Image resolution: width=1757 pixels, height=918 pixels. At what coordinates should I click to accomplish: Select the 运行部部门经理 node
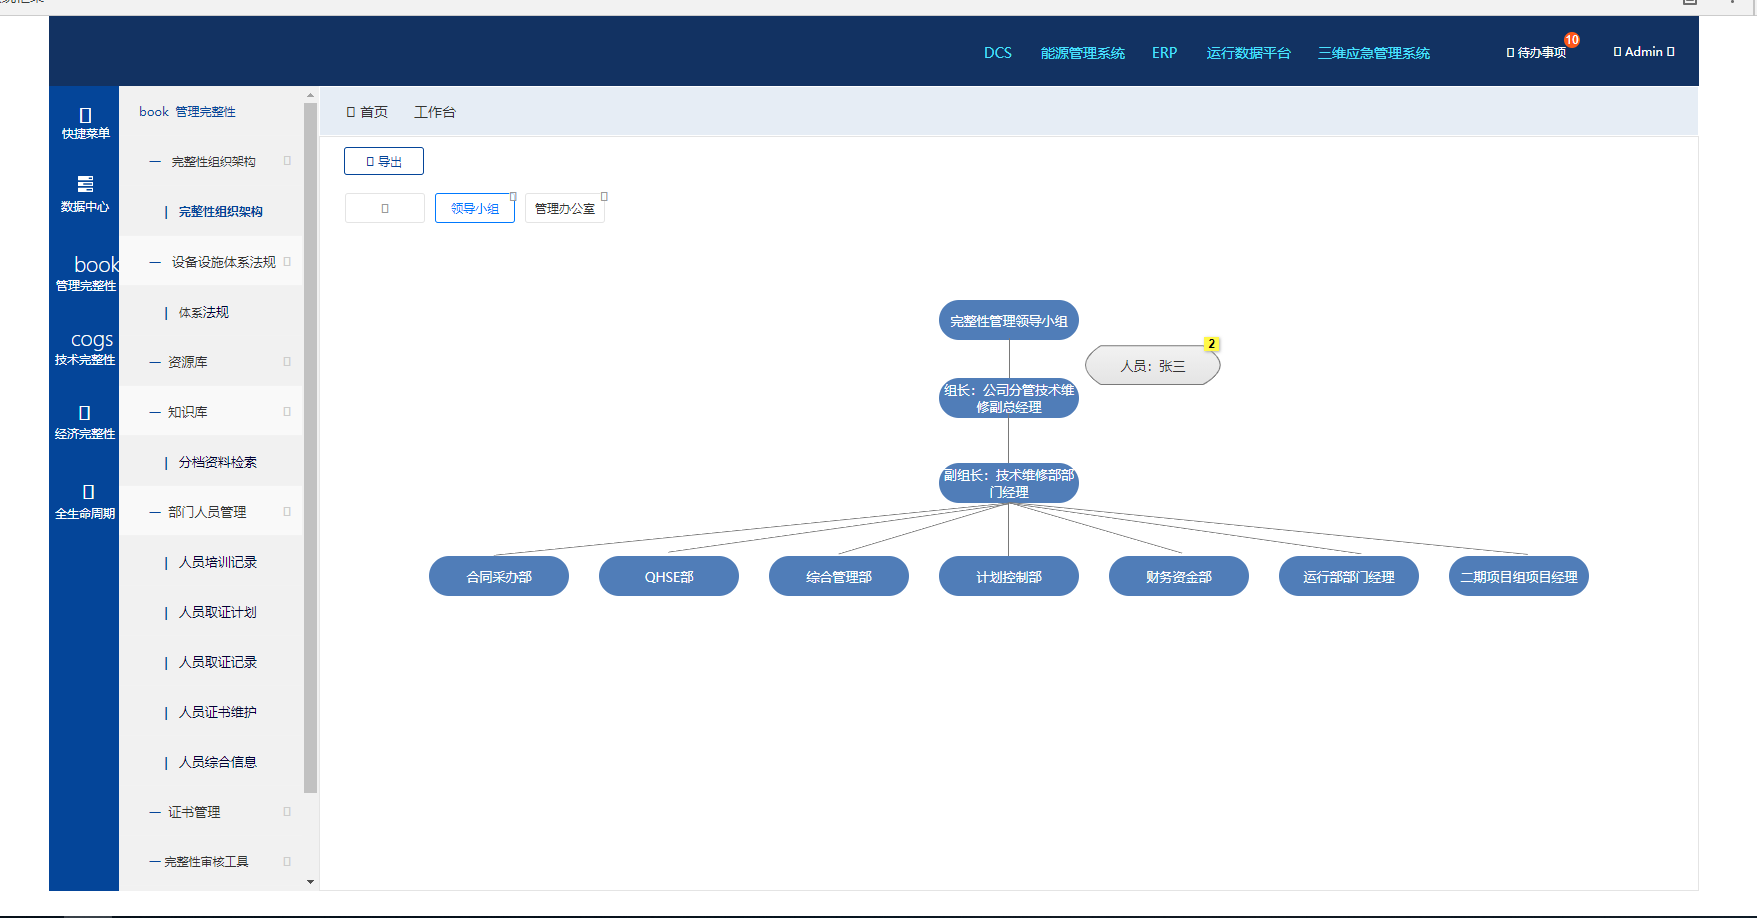[x=1349, y=577]
